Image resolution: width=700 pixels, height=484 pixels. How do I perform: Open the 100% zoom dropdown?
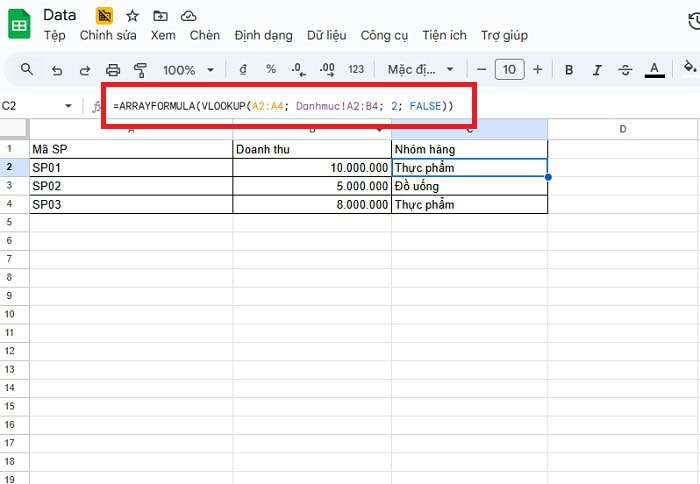[x=188, y=70]
